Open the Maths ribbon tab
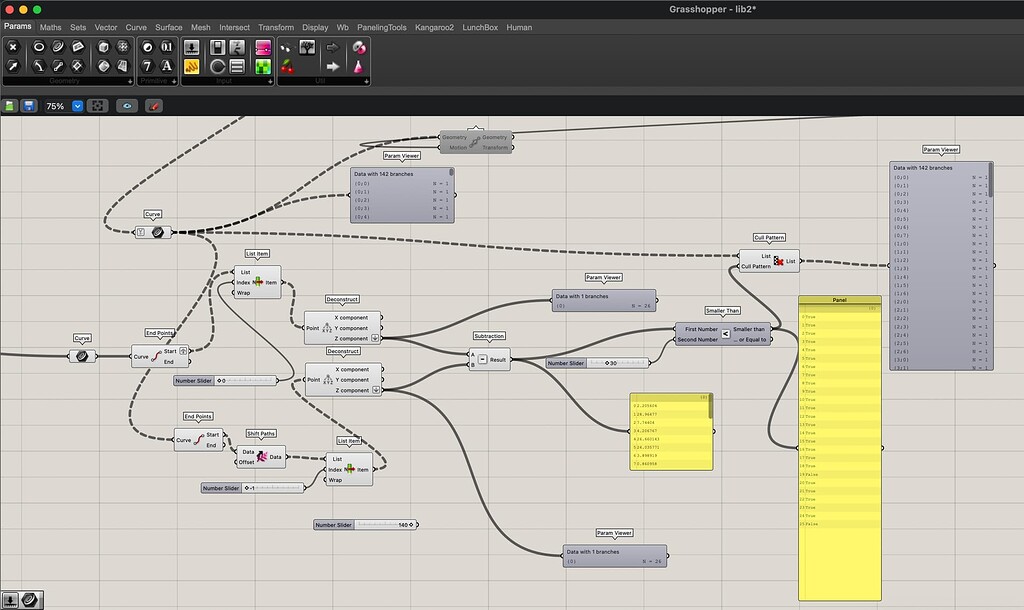The image size is (1024, 610). click(50, 27)
